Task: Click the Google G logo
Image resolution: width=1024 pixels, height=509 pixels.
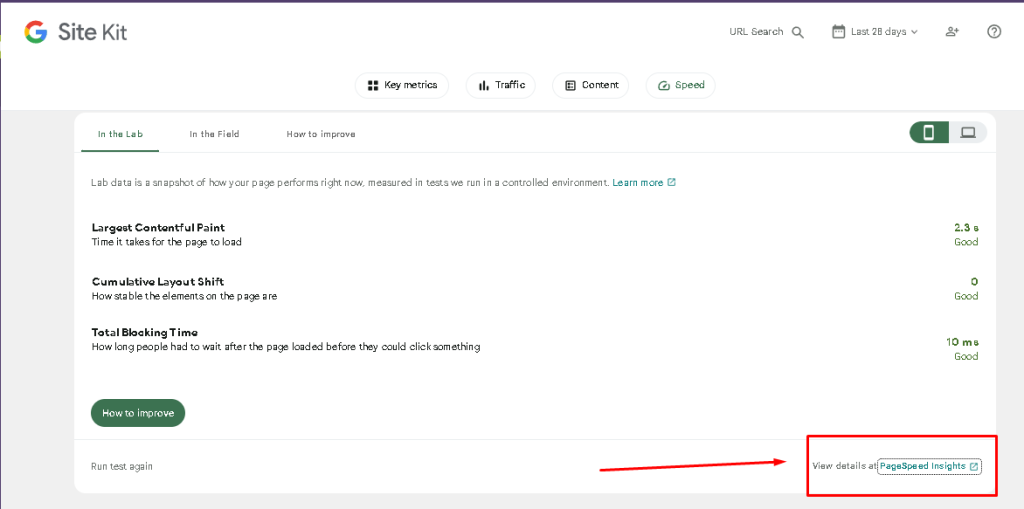Action: 36,31
